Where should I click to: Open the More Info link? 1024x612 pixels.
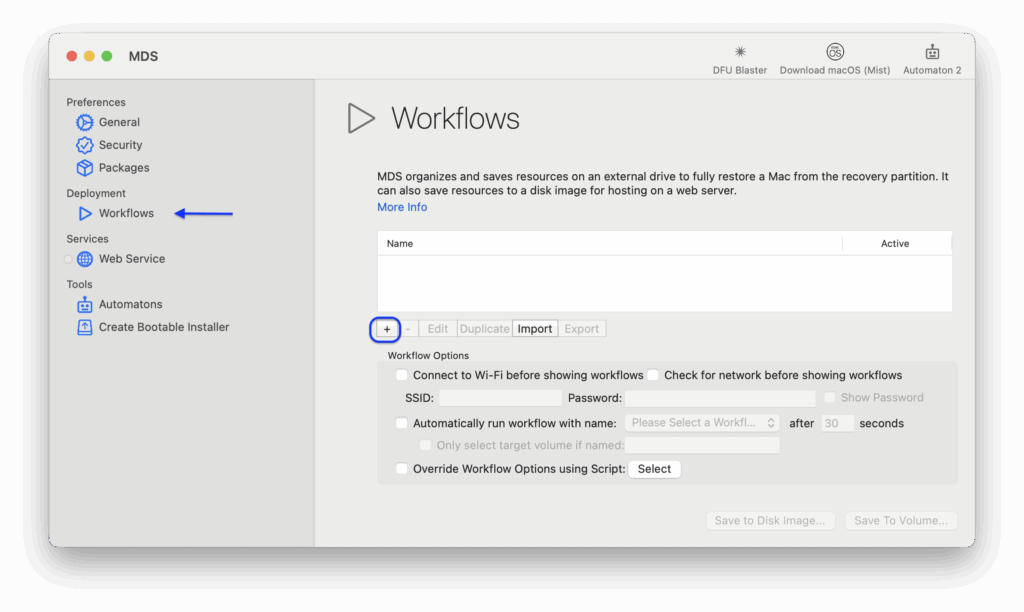point(402,207)
